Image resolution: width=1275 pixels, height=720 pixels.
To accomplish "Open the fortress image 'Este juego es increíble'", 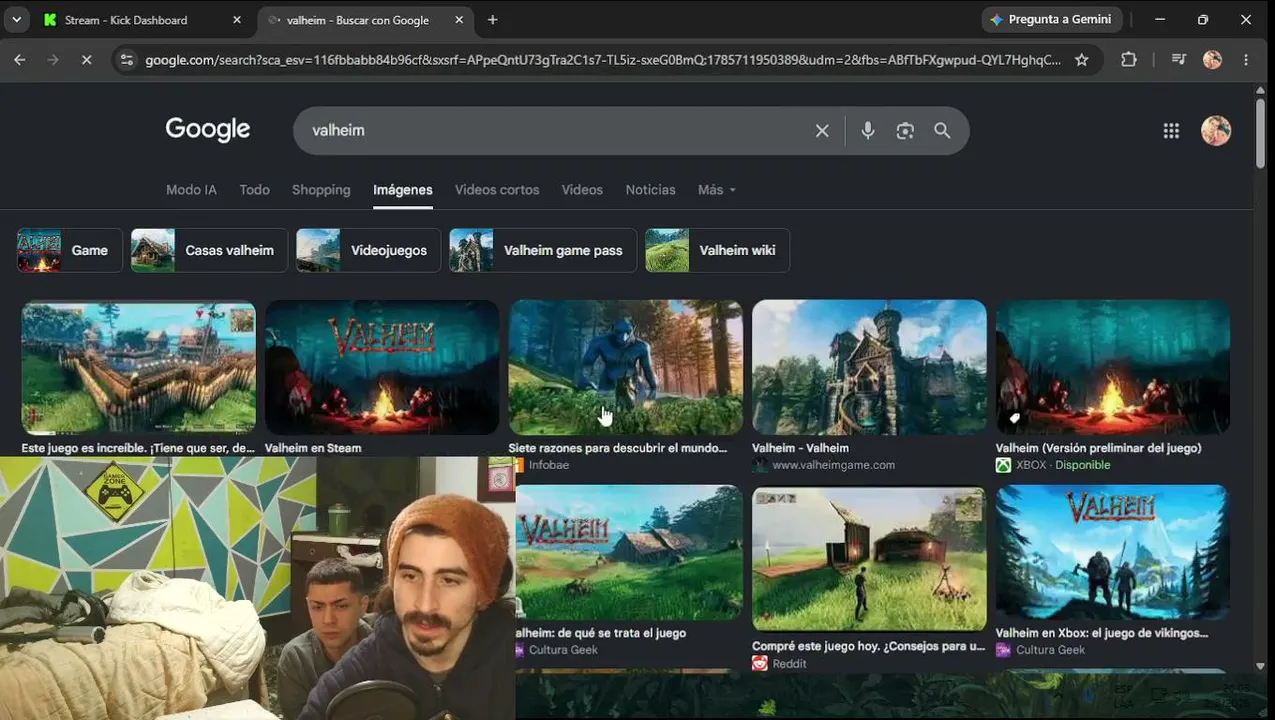I will point(138,367).
